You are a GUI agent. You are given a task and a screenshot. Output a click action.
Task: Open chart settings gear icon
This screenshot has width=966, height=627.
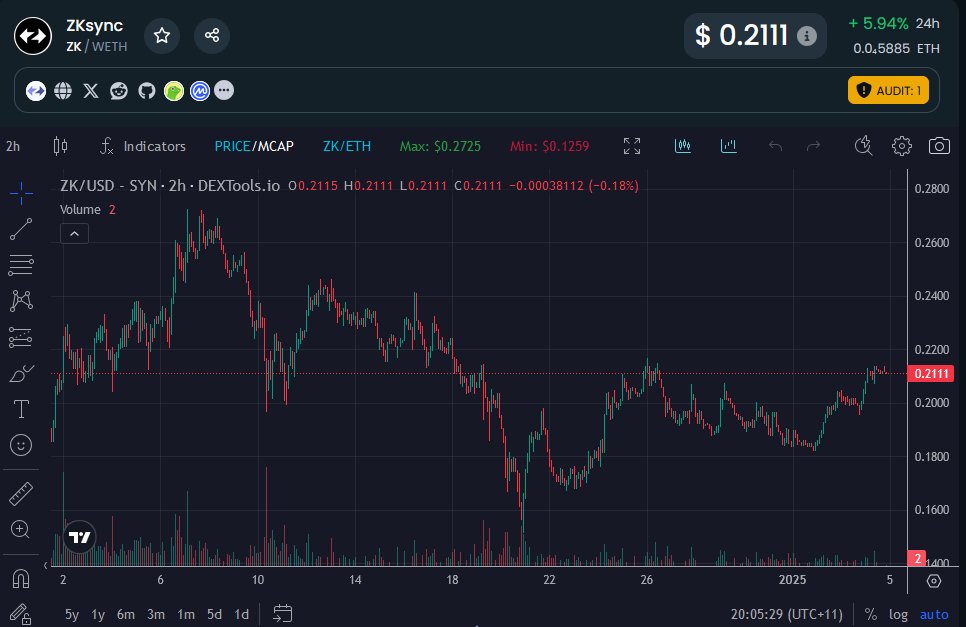[x=902, y=146]
